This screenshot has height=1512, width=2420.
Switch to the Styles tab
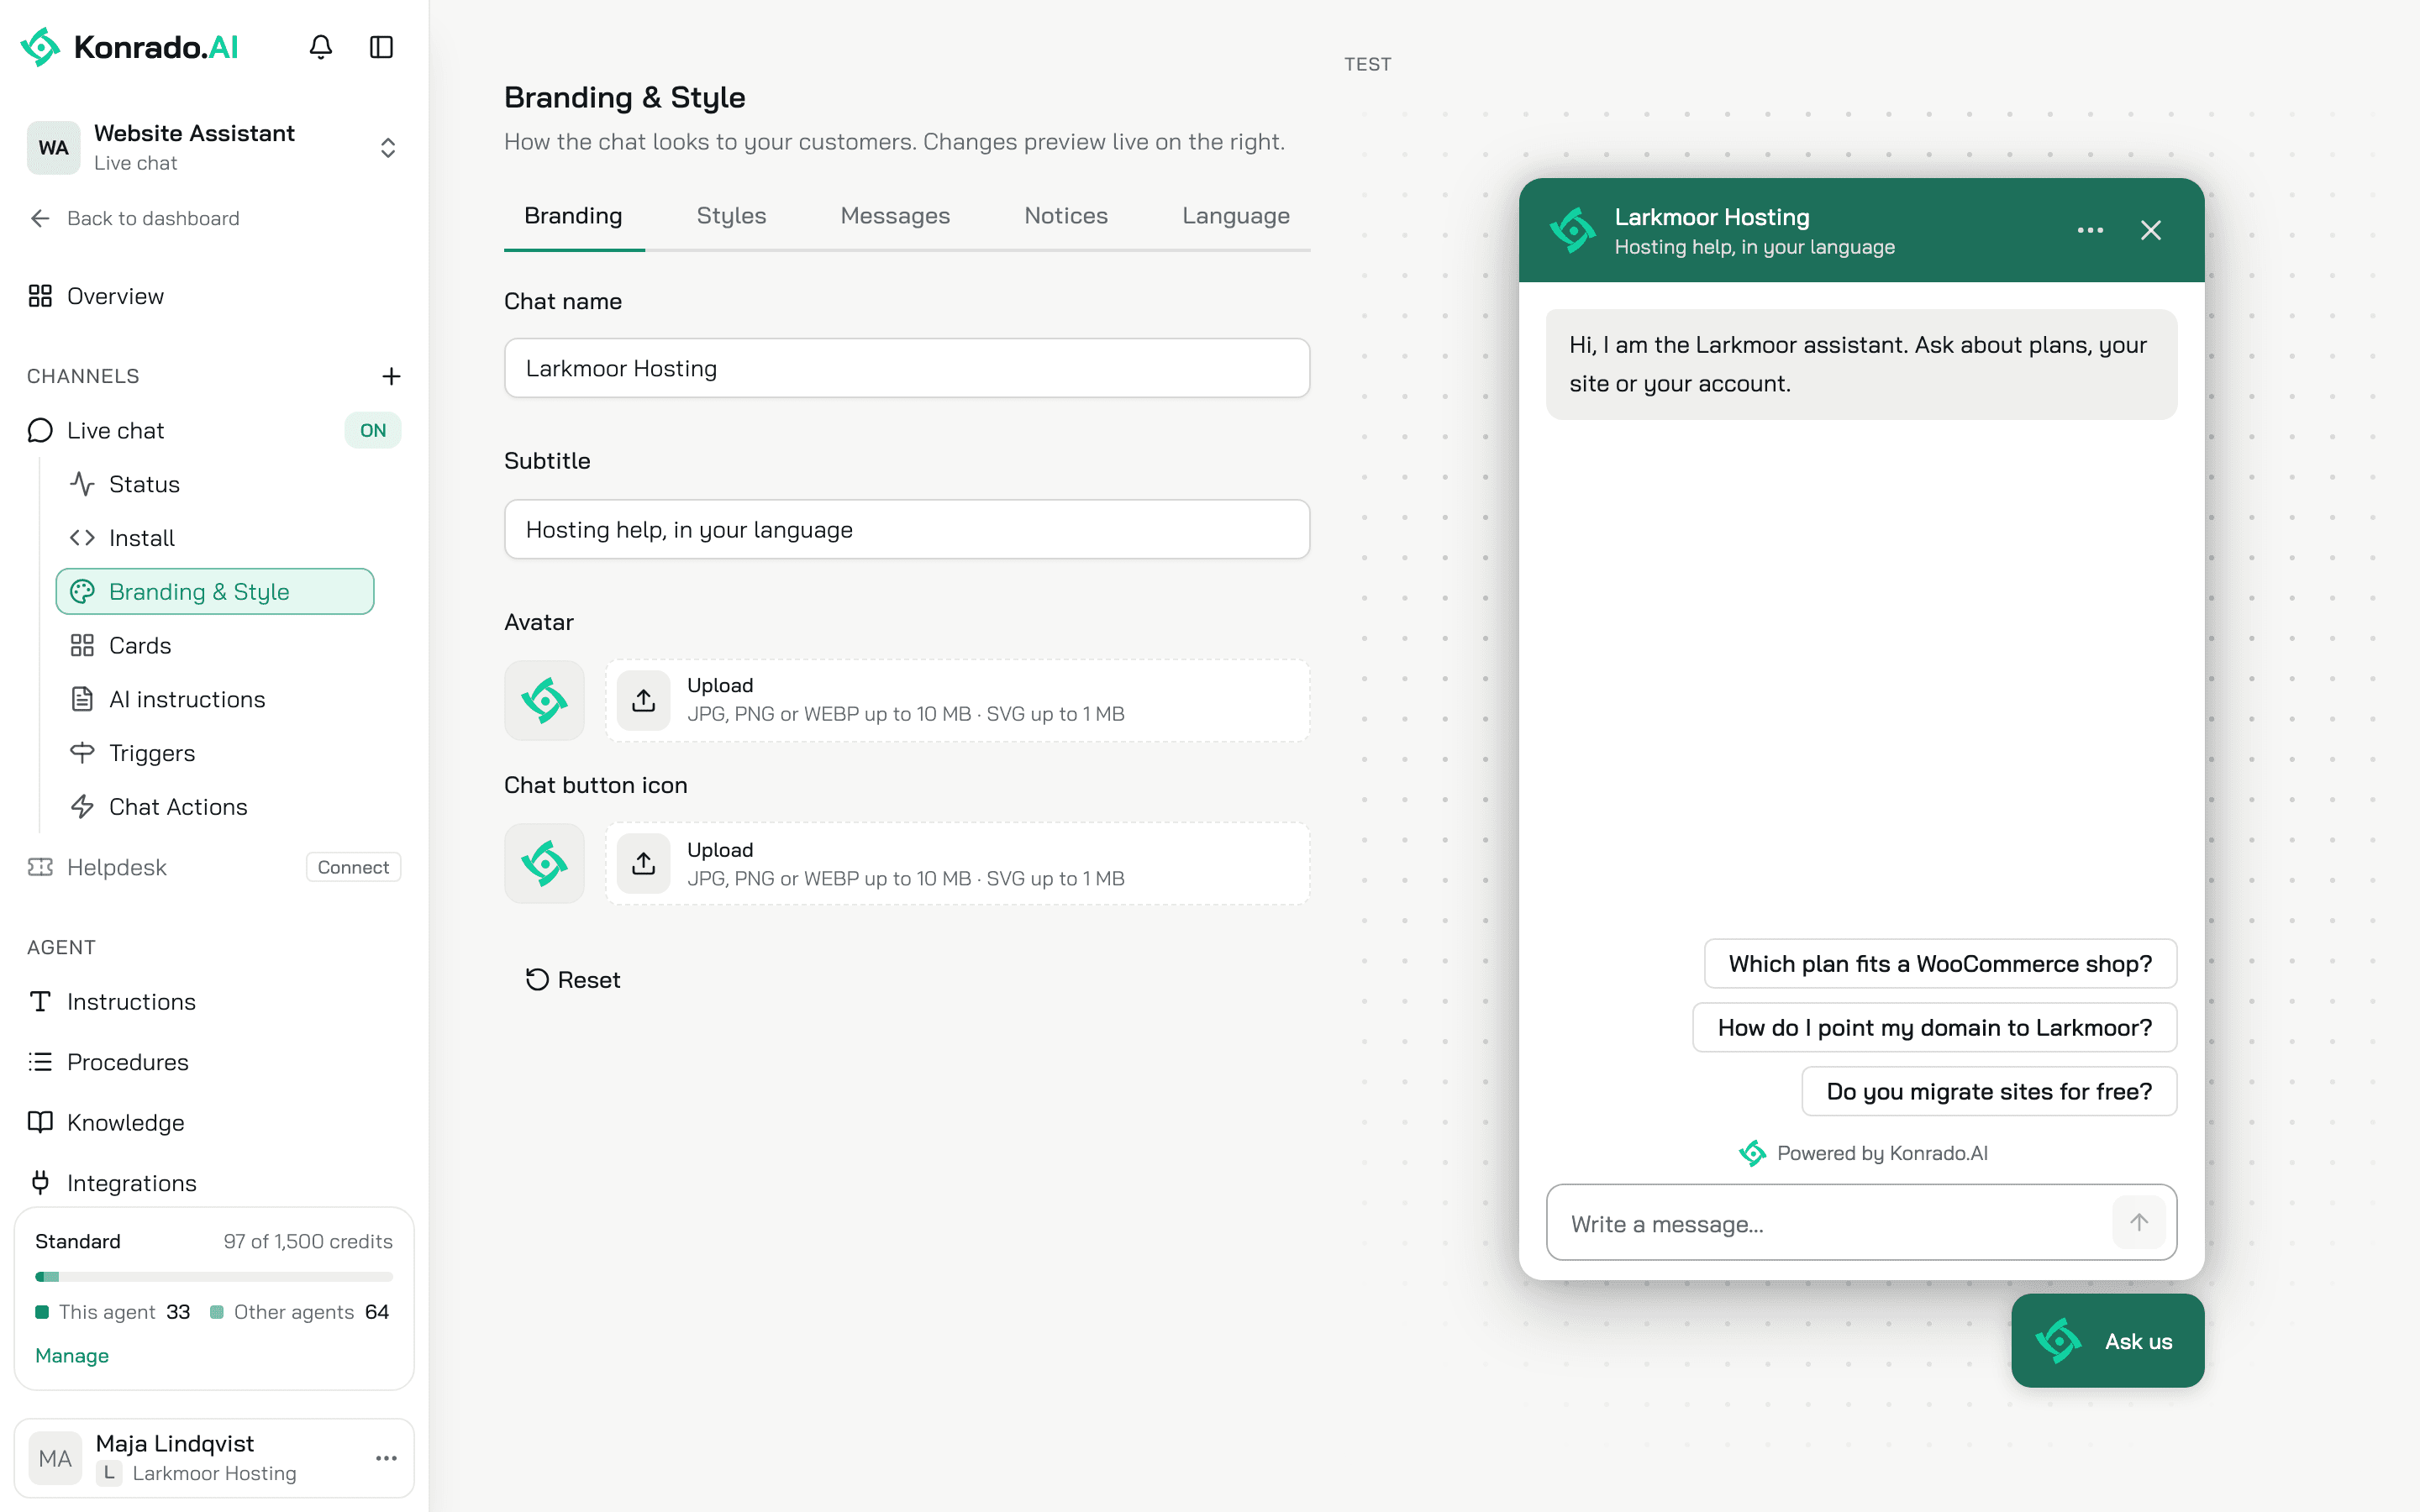point(731,216)
